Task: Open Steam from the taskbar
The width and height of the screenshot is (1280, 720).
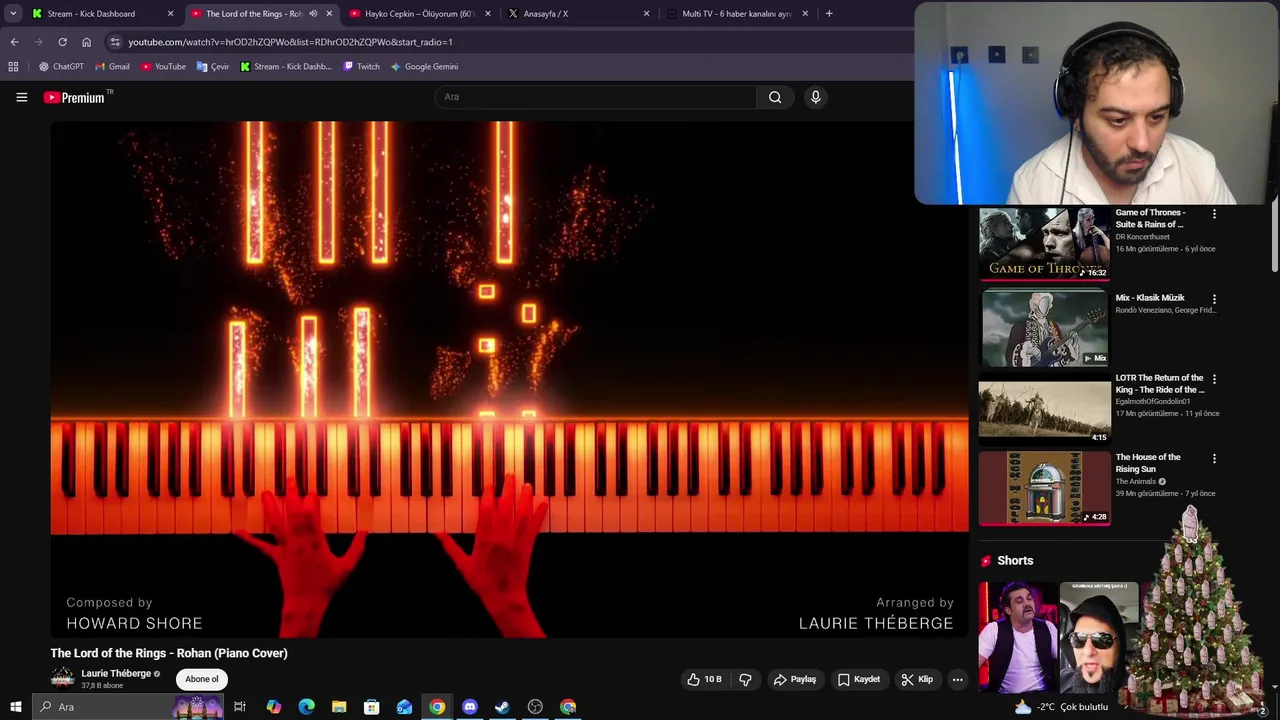Action: click(502, 707)
